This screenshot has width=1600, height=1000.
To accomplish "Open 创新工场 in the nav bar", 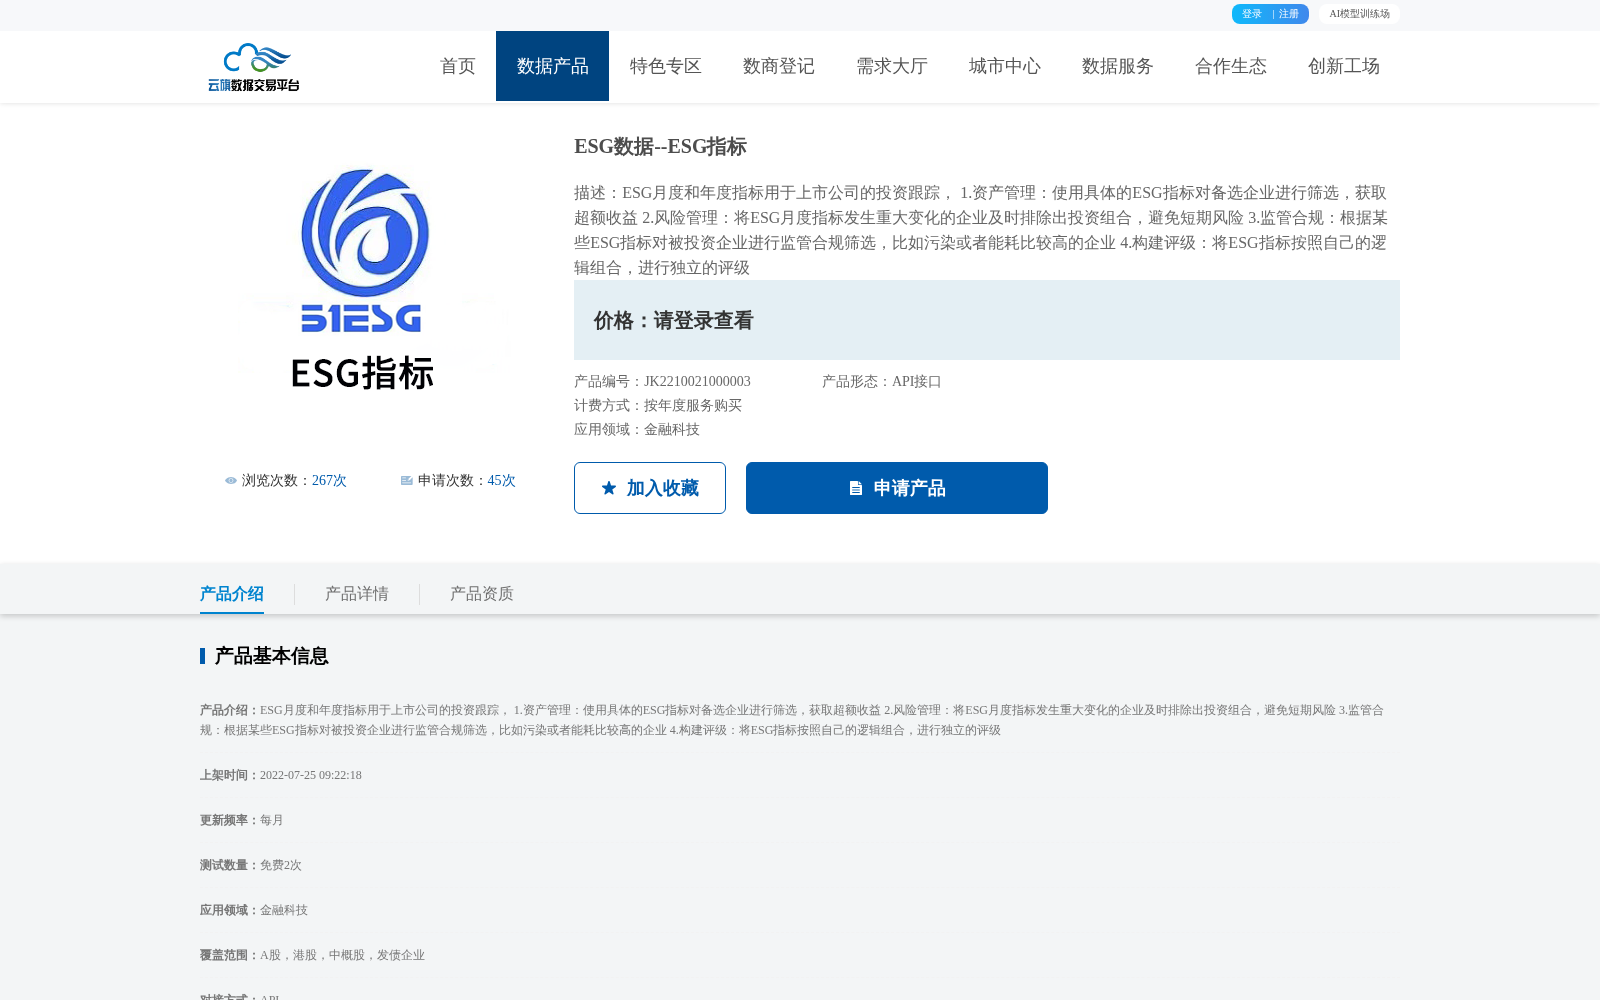I will [x=1344, y=66].
